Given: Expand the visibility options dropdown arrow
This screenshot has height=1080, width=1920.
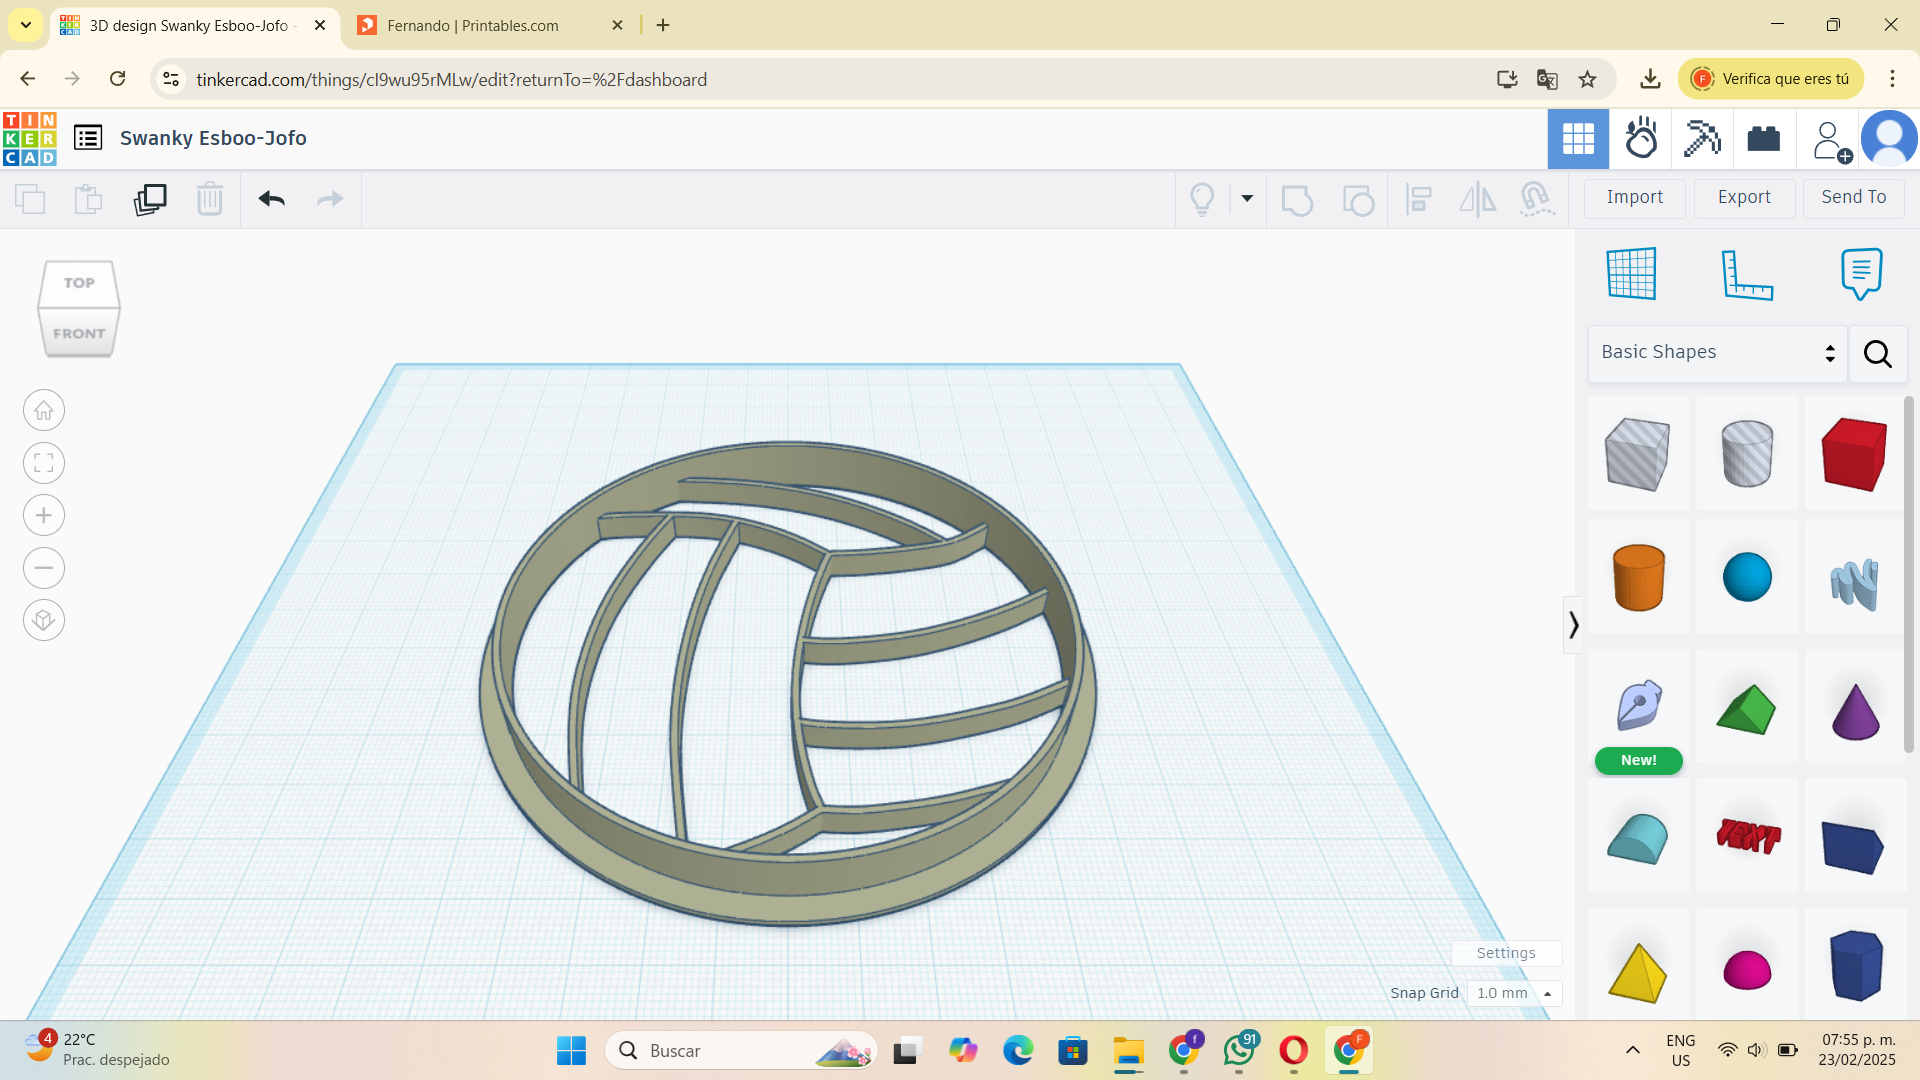Looking at the screenshot, I should 1247,198.
